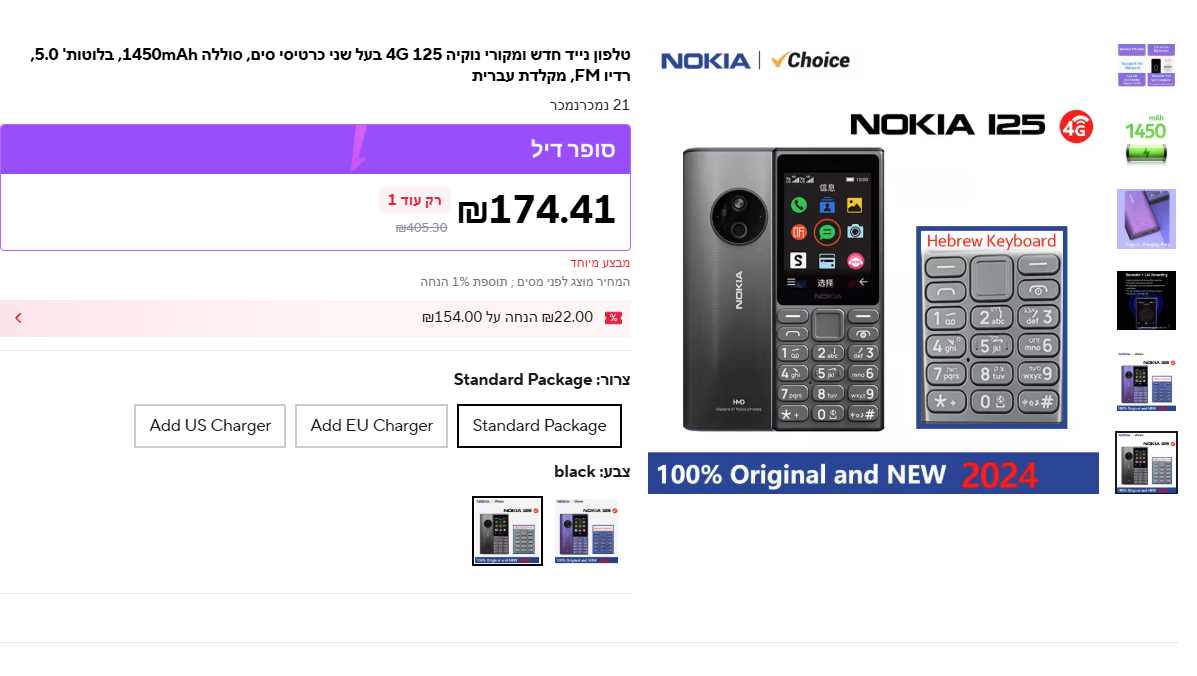1197x676 pixels.
Task: Expand the ₪22.00 discount coupon chevron
Action: (18, 318)
